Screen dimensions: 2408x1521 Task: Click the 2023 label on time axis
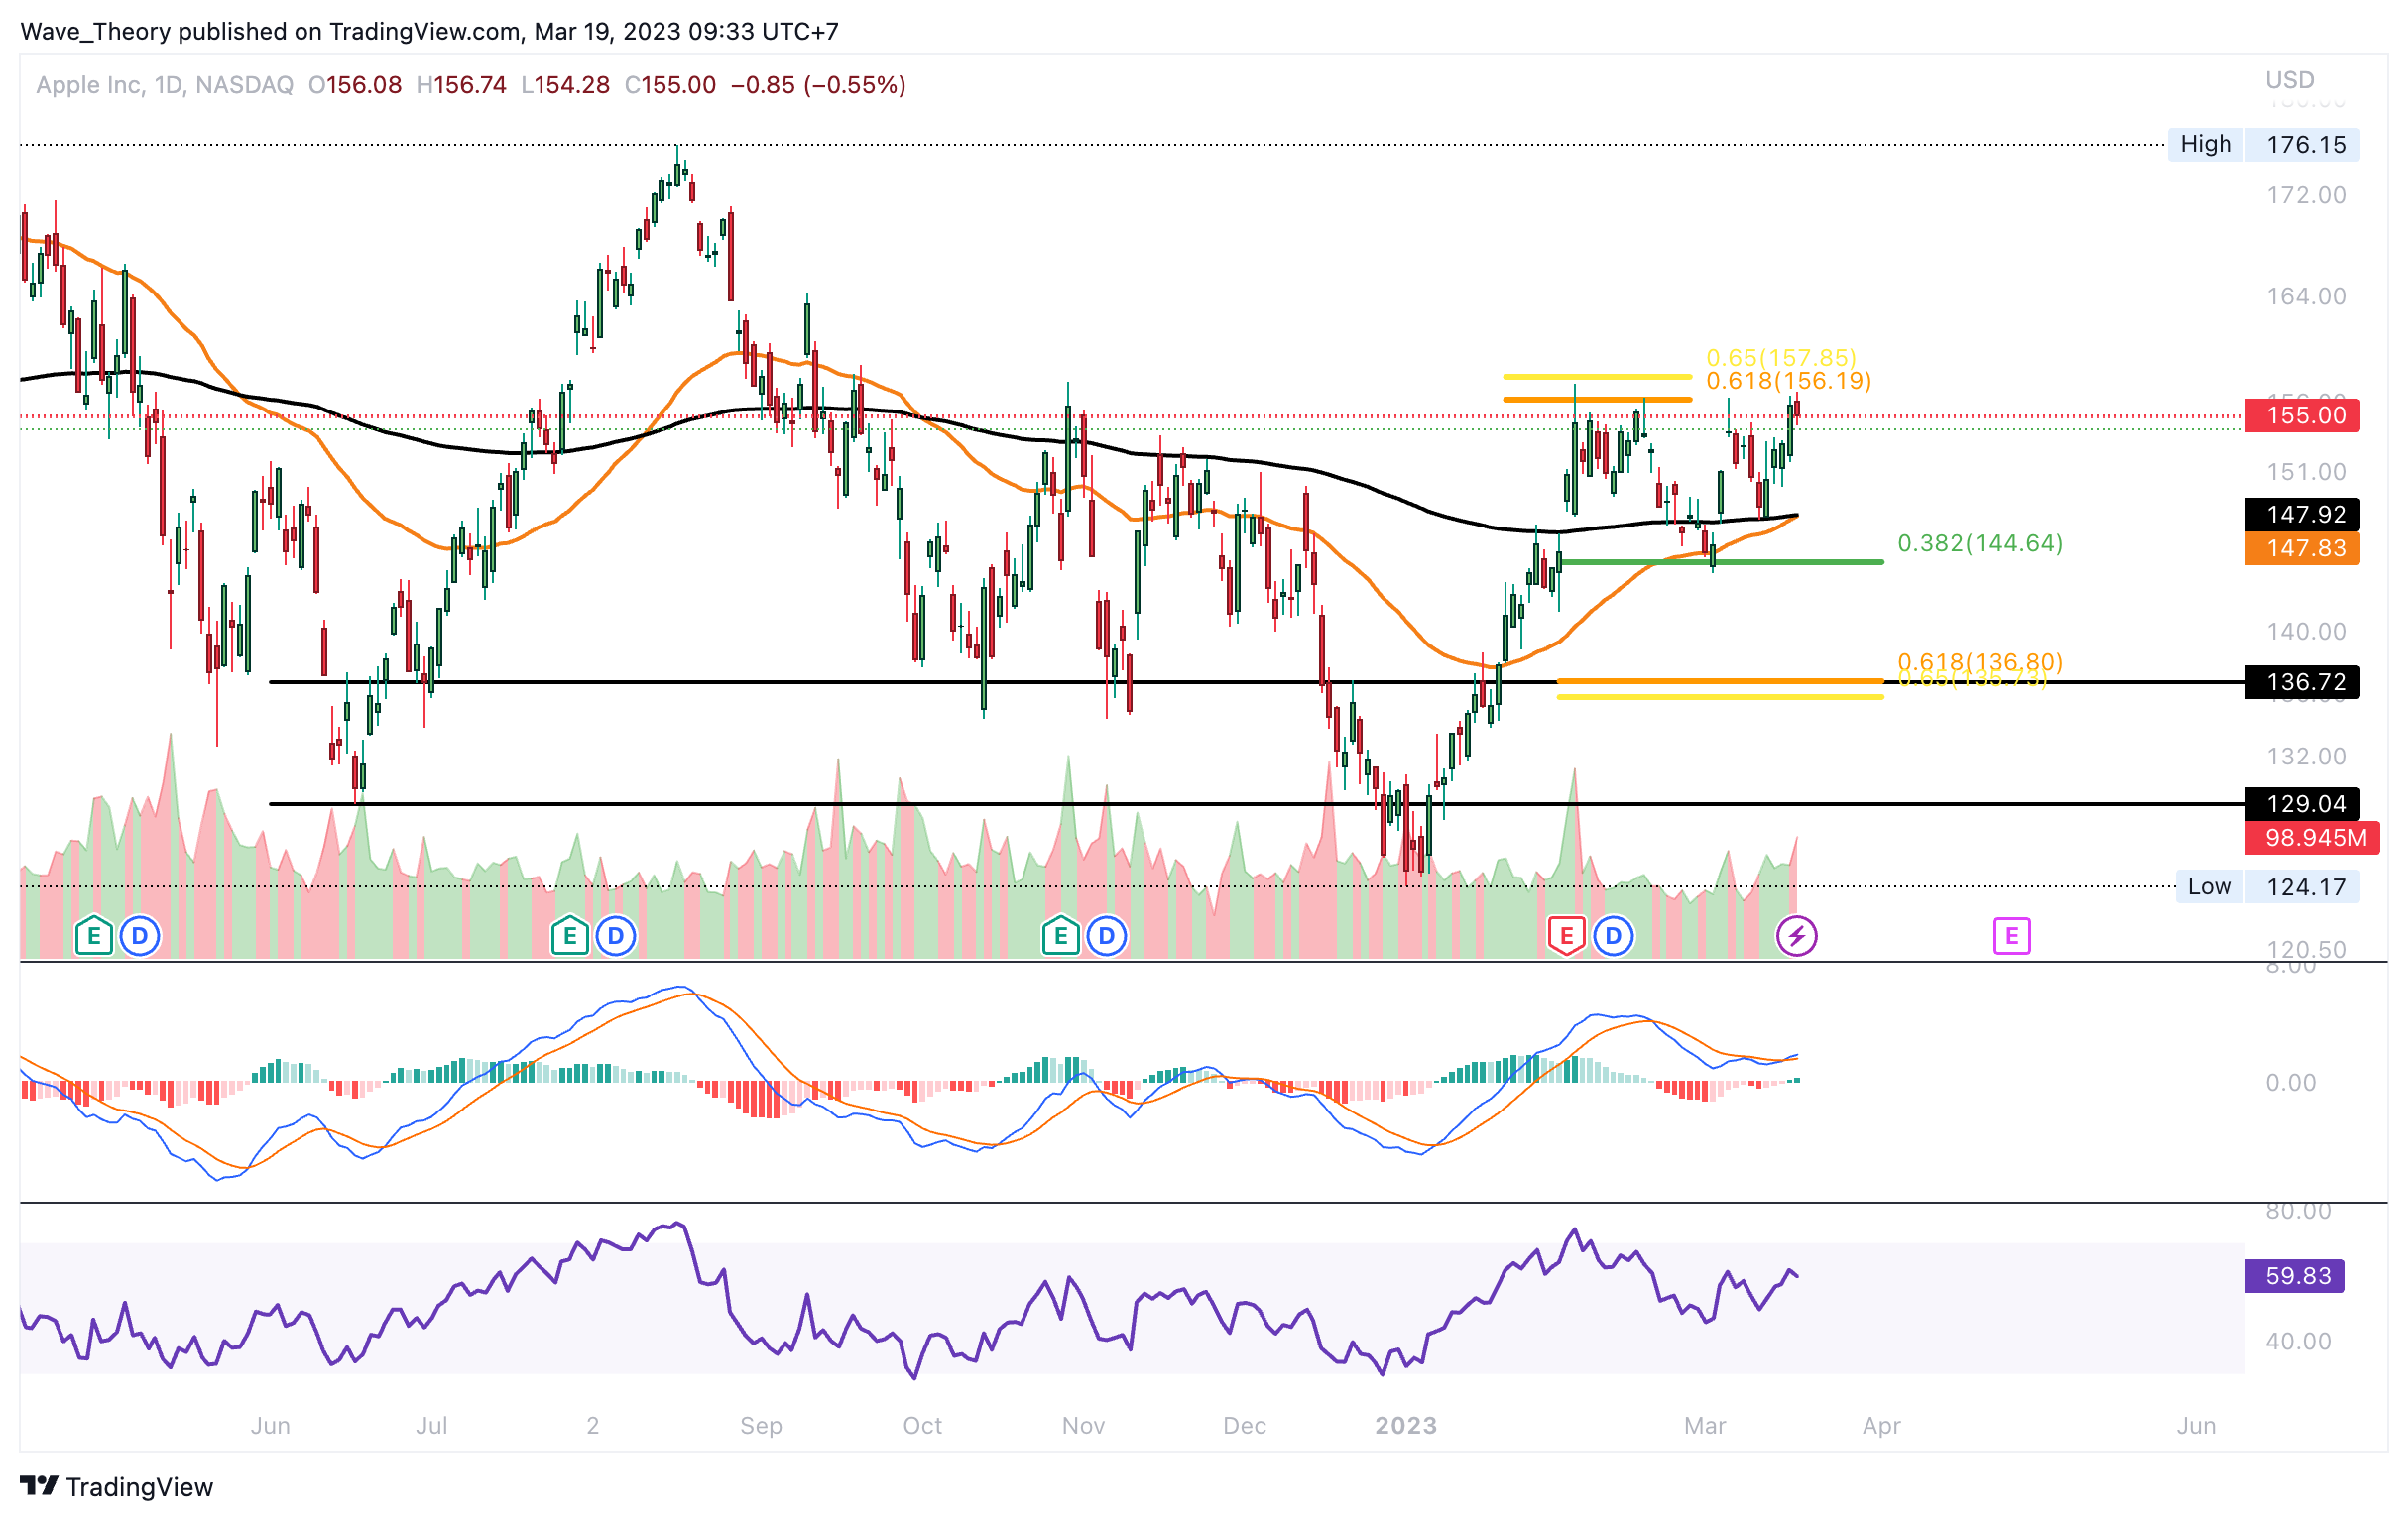1405,1425
